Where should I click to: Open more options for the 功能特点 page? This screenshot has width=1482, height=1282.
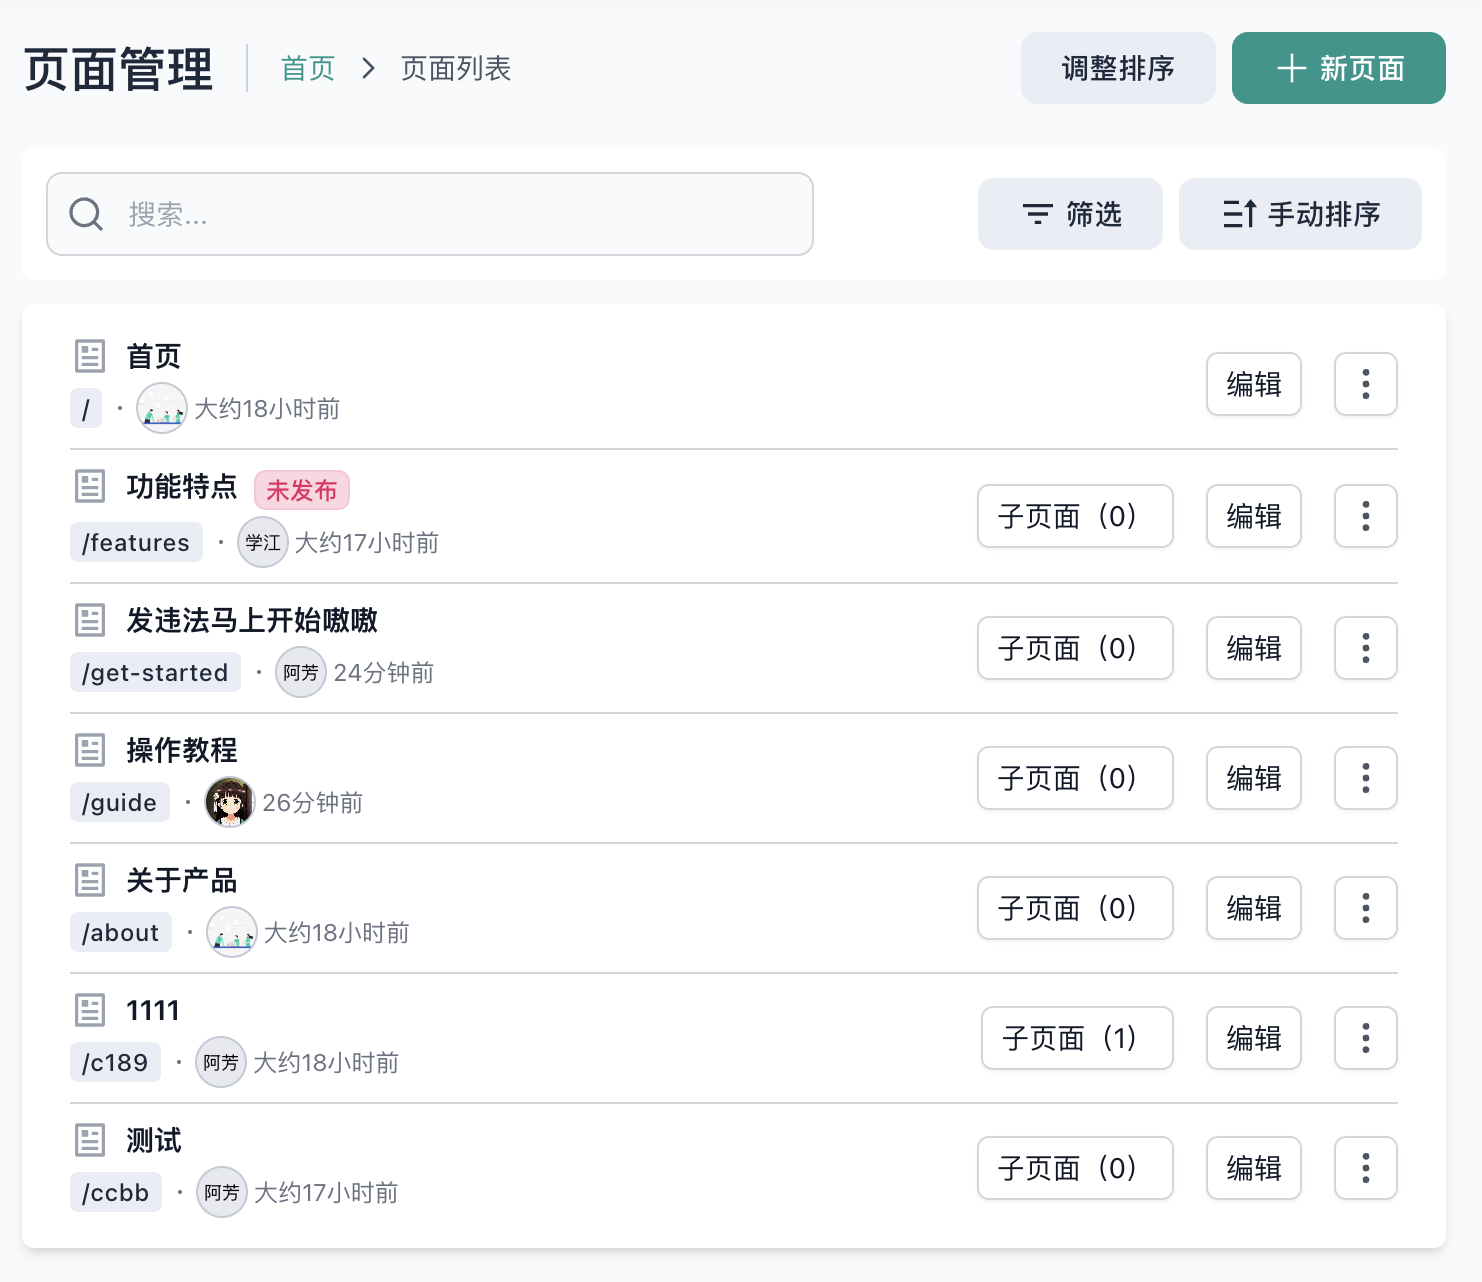tap(1365, 516)
